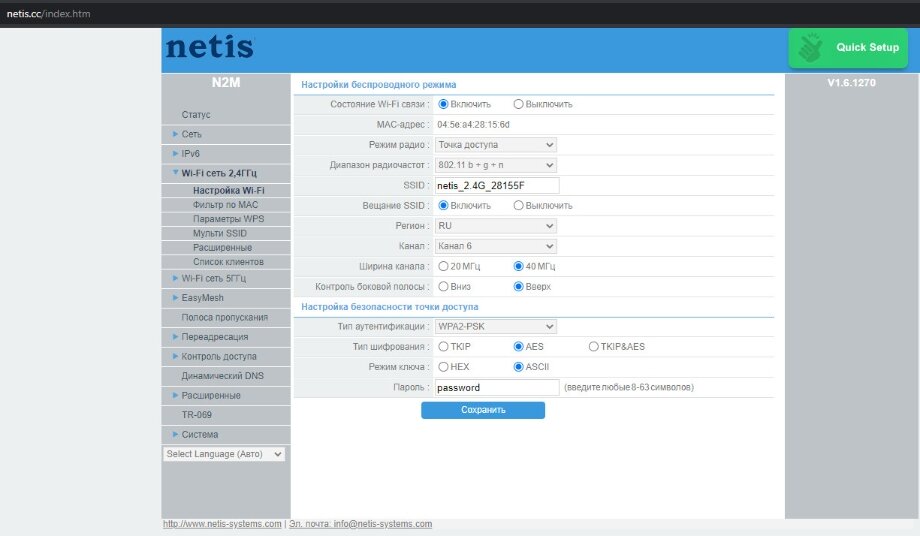Expand Контроль доступа menu section
The image size is (920, 536).
226,357
